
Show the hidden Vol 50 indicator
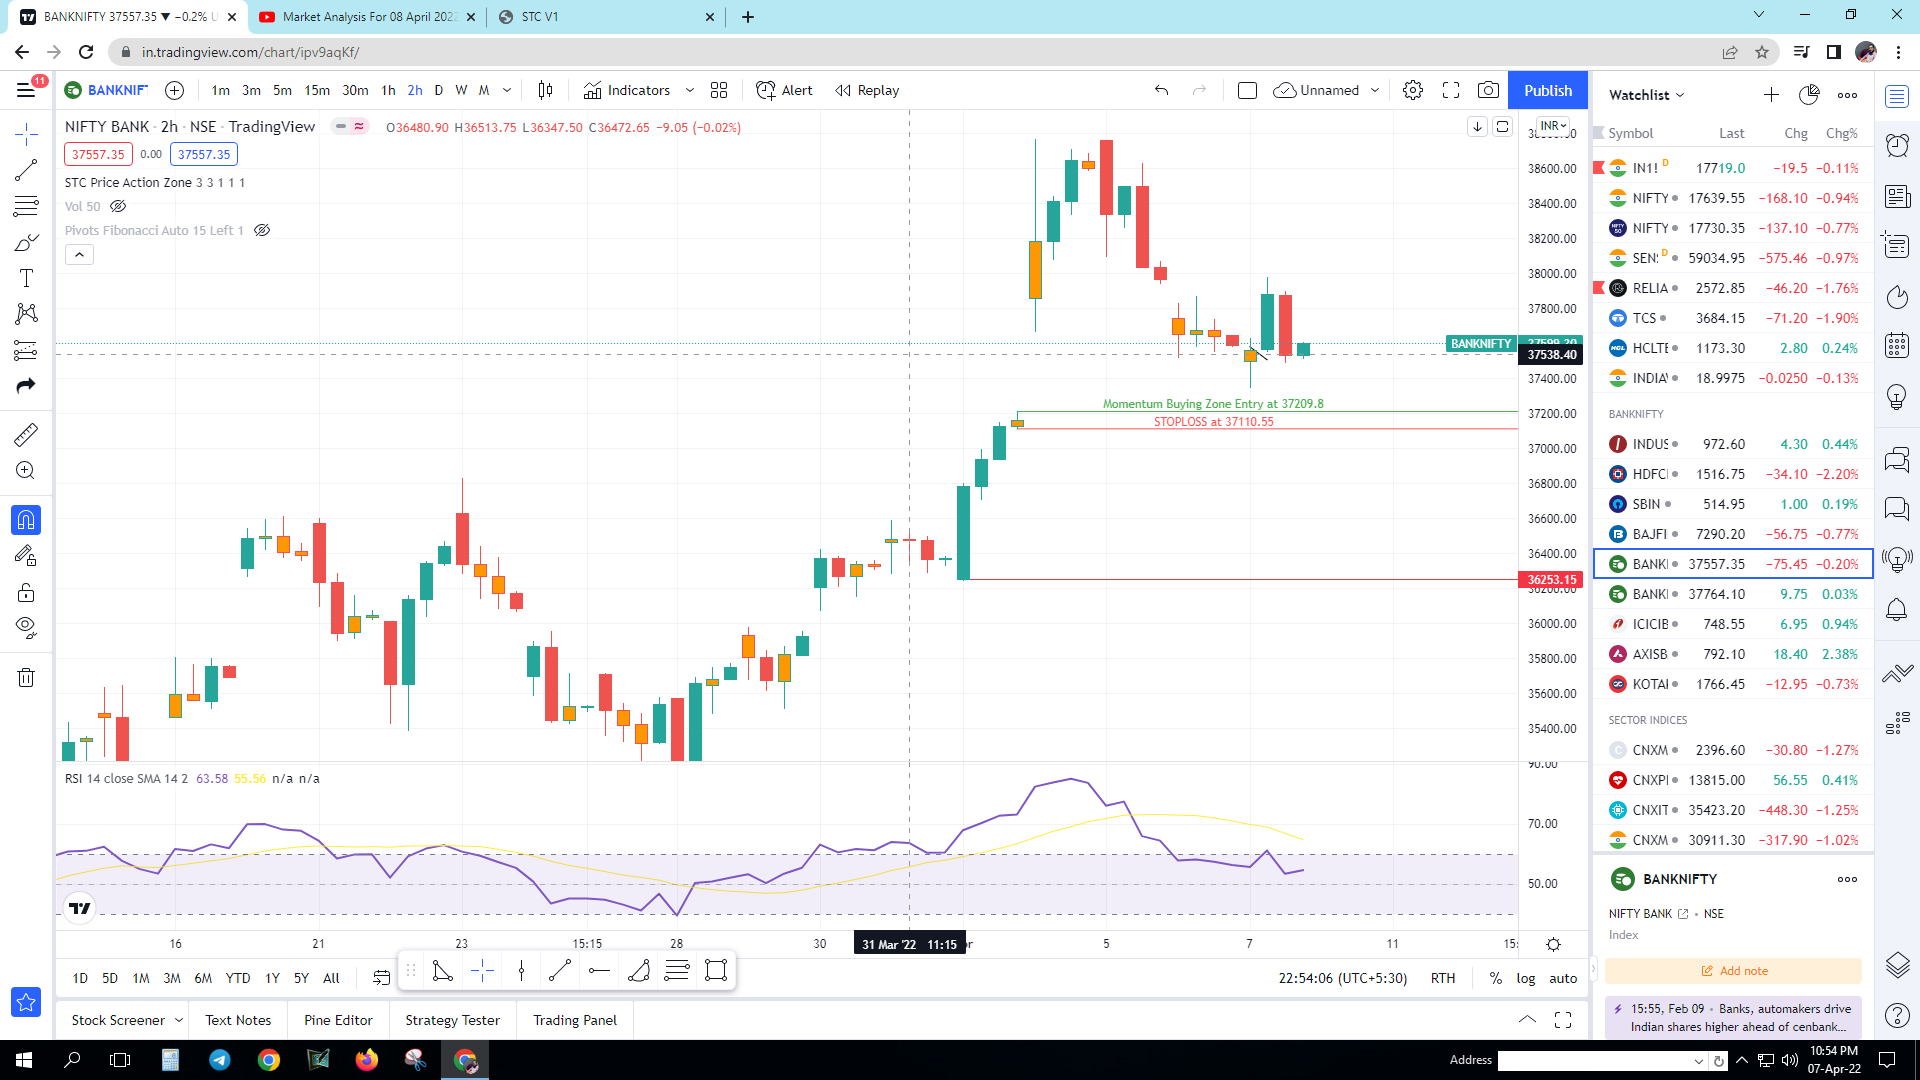tap(118, 206)
